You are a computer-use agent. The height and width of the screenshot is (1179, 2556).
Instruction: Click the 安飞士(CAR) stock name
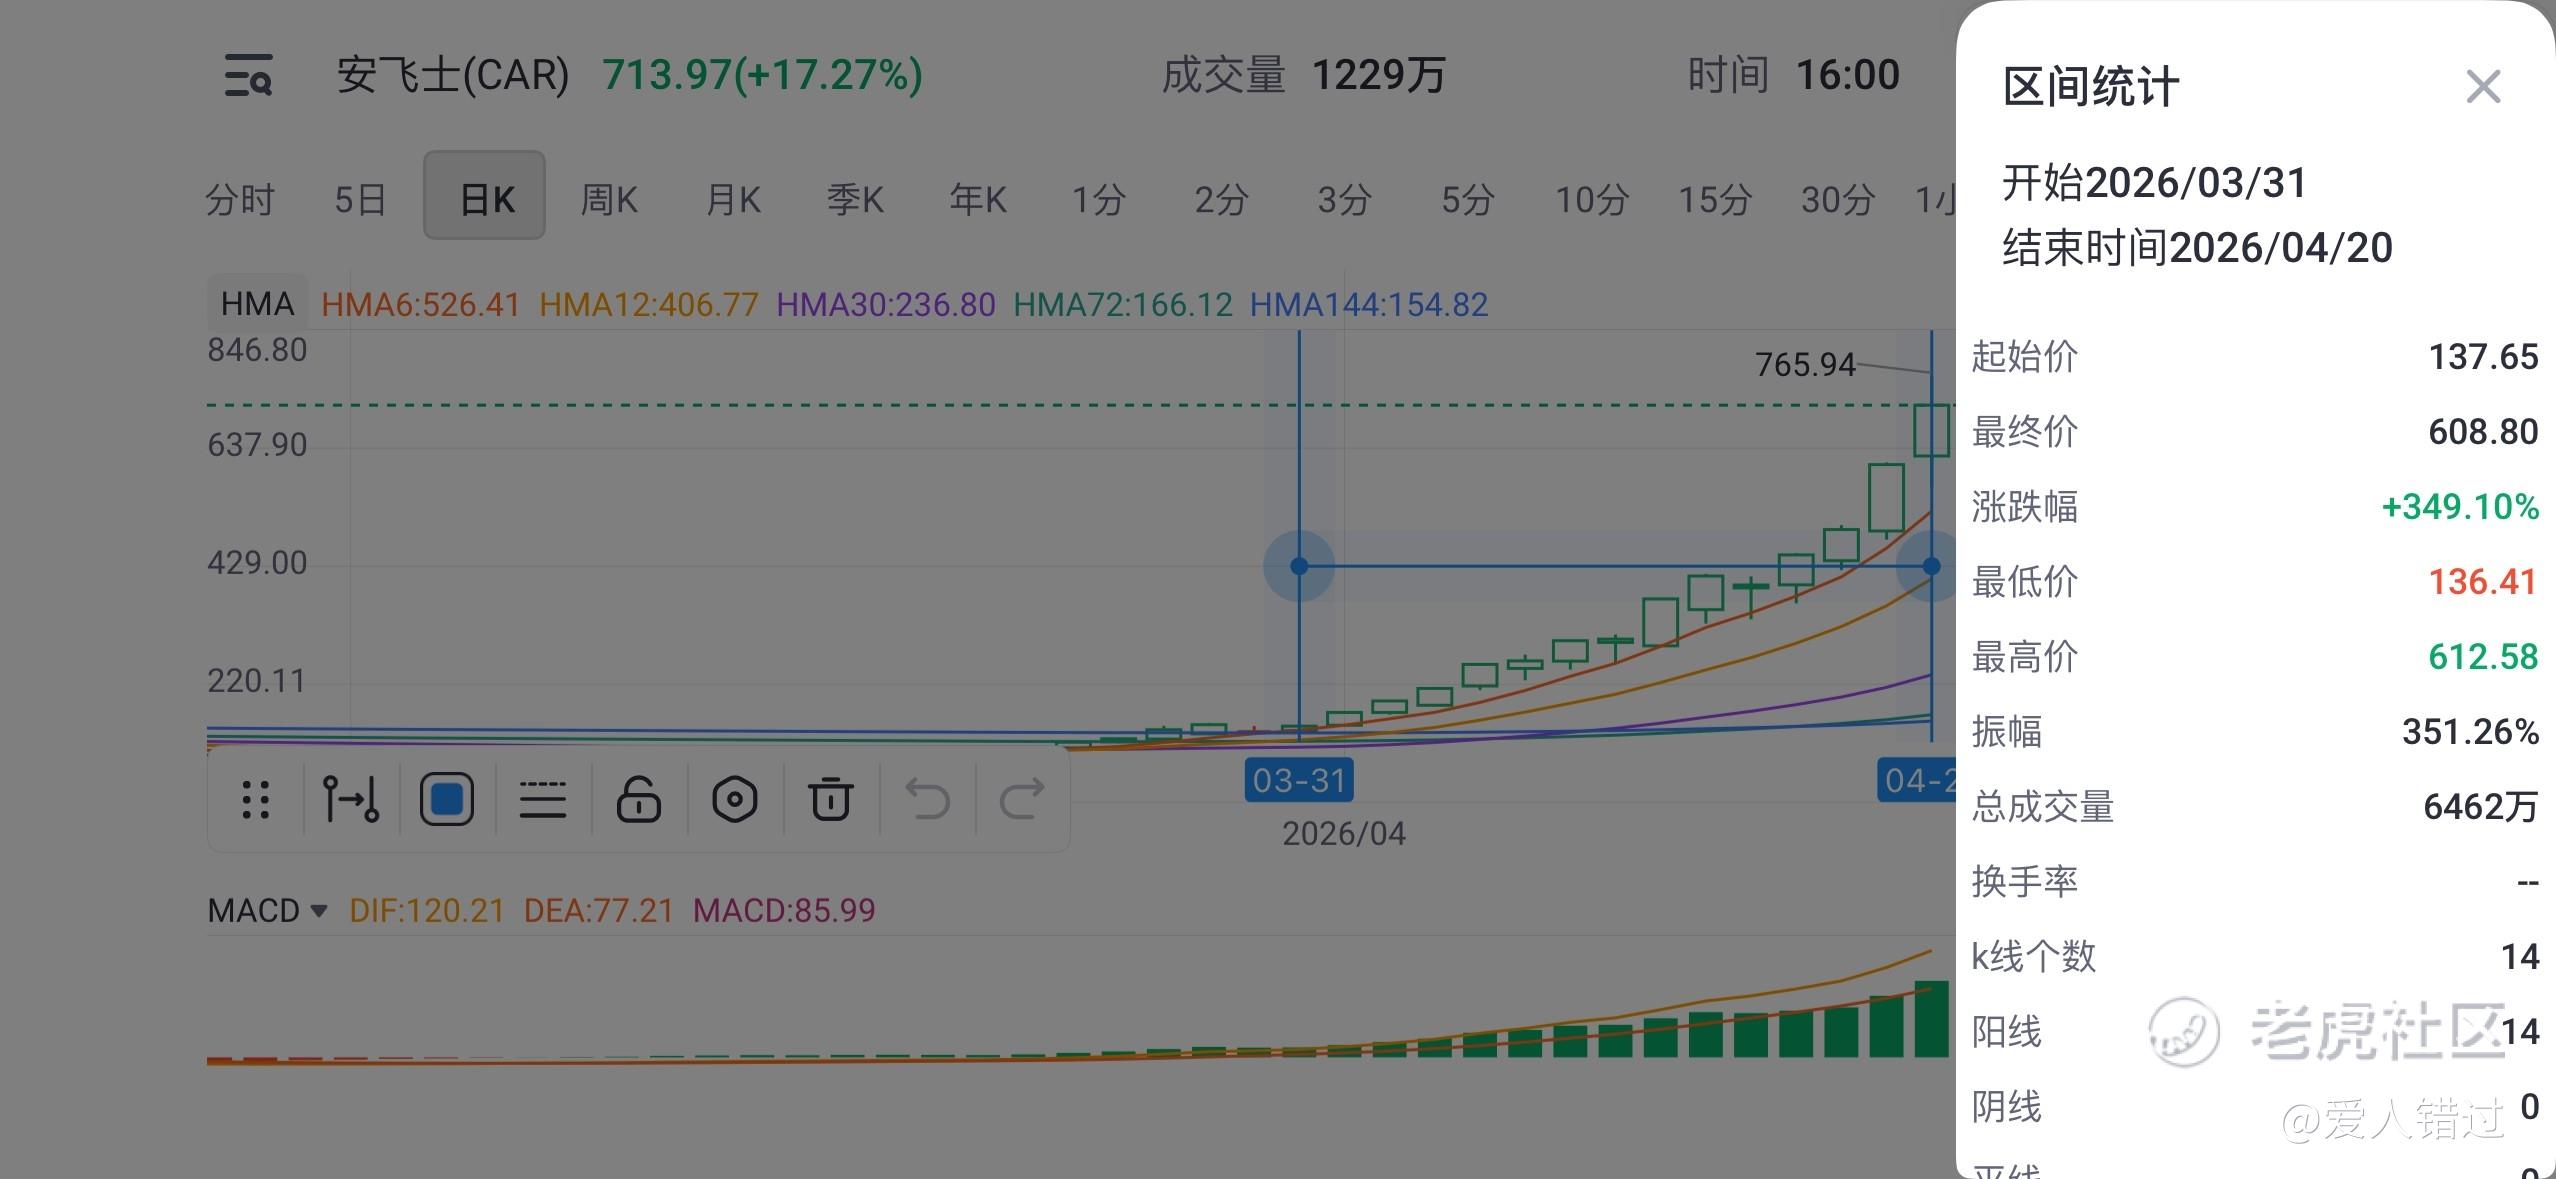[x=452, y=76]
